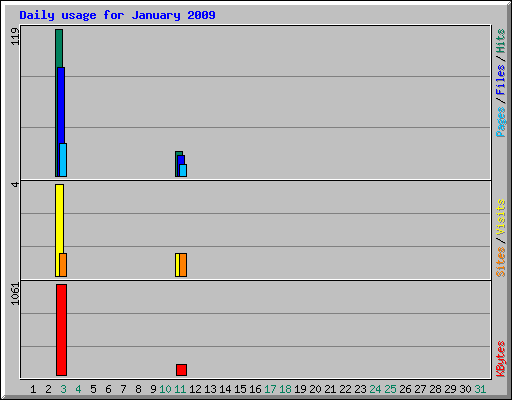The height and width of the screenshot is (400, 512).
Task: Click day '19' on the x-axis
Action: pos(300,389)
